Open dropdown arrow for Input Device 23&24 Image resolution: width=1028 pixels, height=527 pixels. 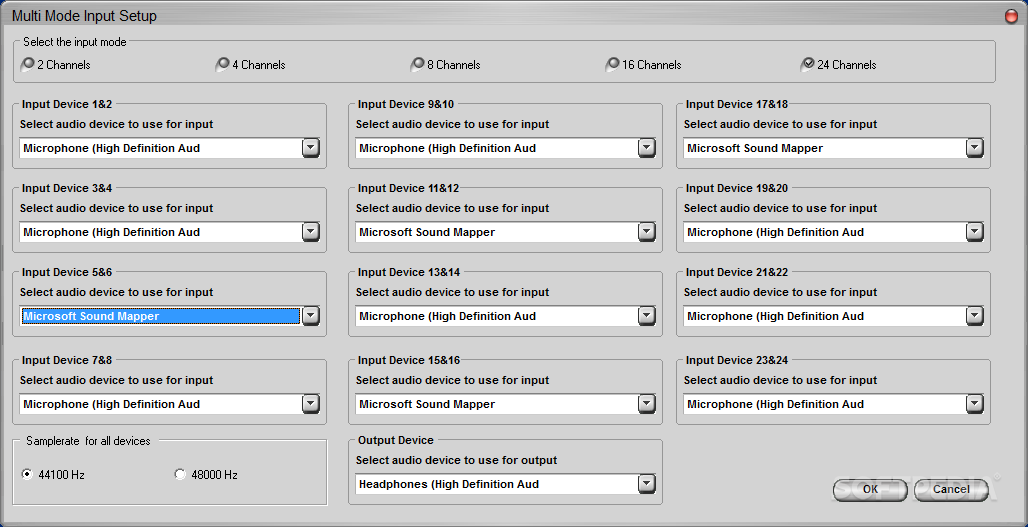point(975,404)
